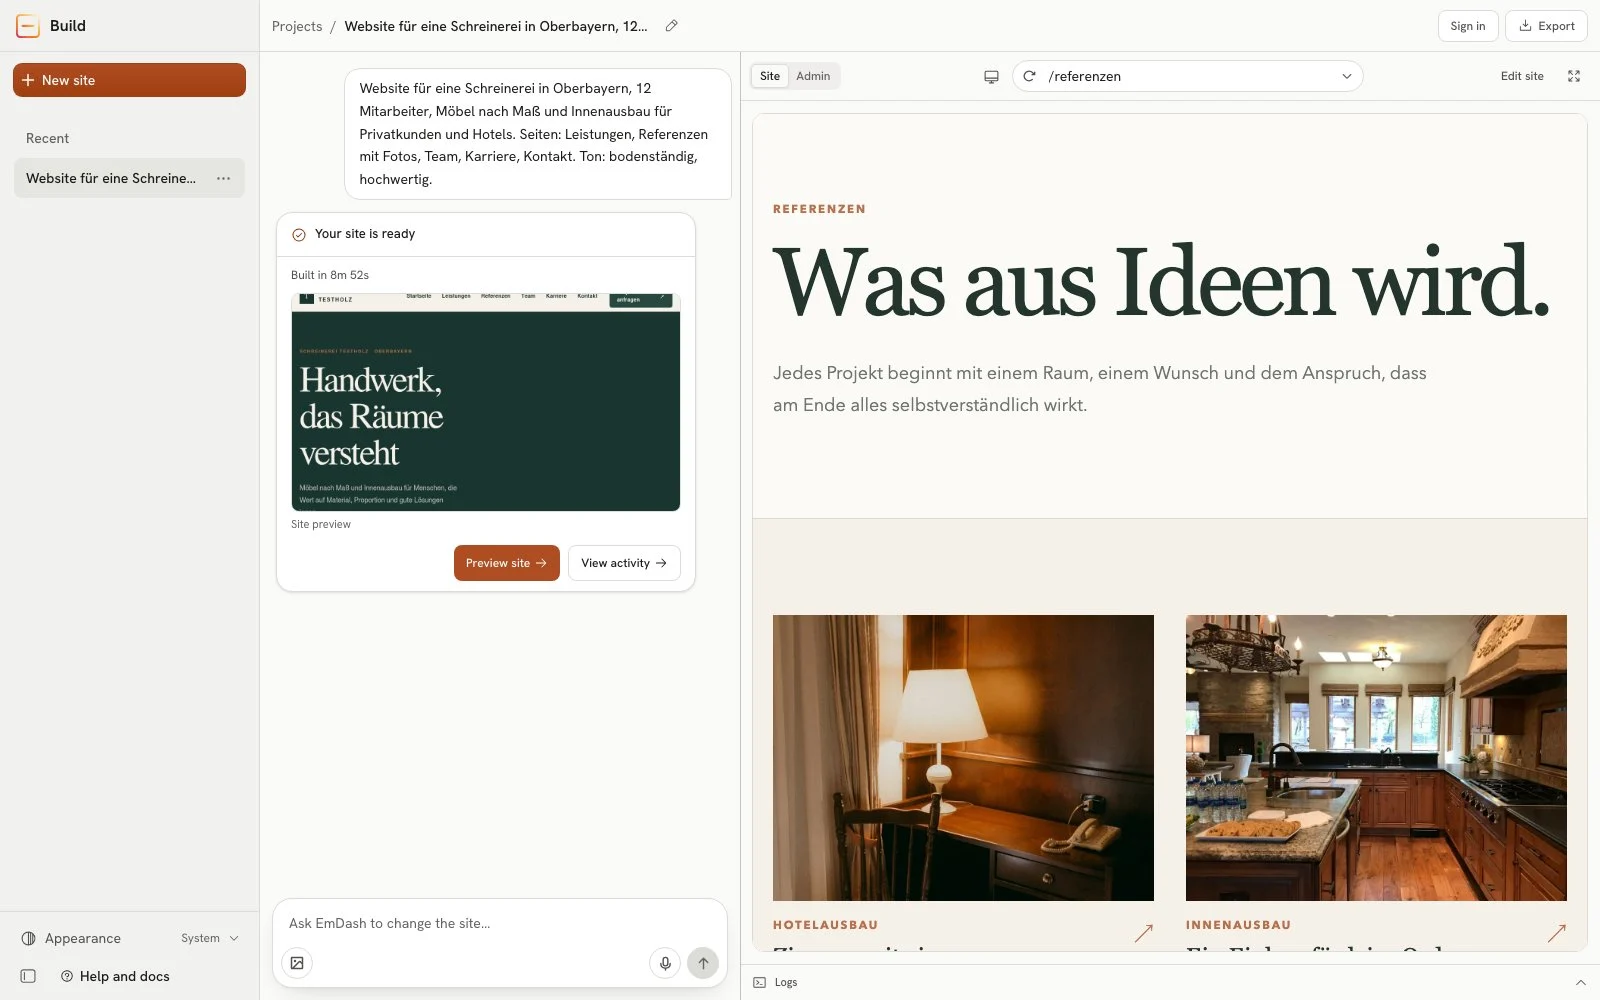The height and width of the screenshot is (1000, 1600).
Task: Open the Innenausbau project arrow
Action: tap(1556, 933)
